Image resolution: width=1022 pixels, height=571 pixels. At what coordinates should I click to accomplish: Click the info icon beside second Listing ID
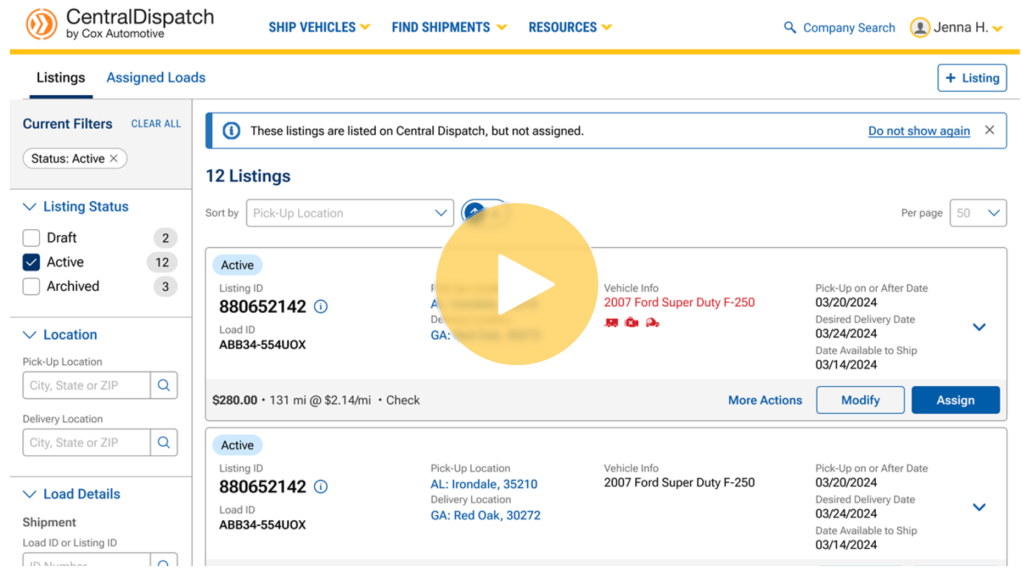pos(321,487)
